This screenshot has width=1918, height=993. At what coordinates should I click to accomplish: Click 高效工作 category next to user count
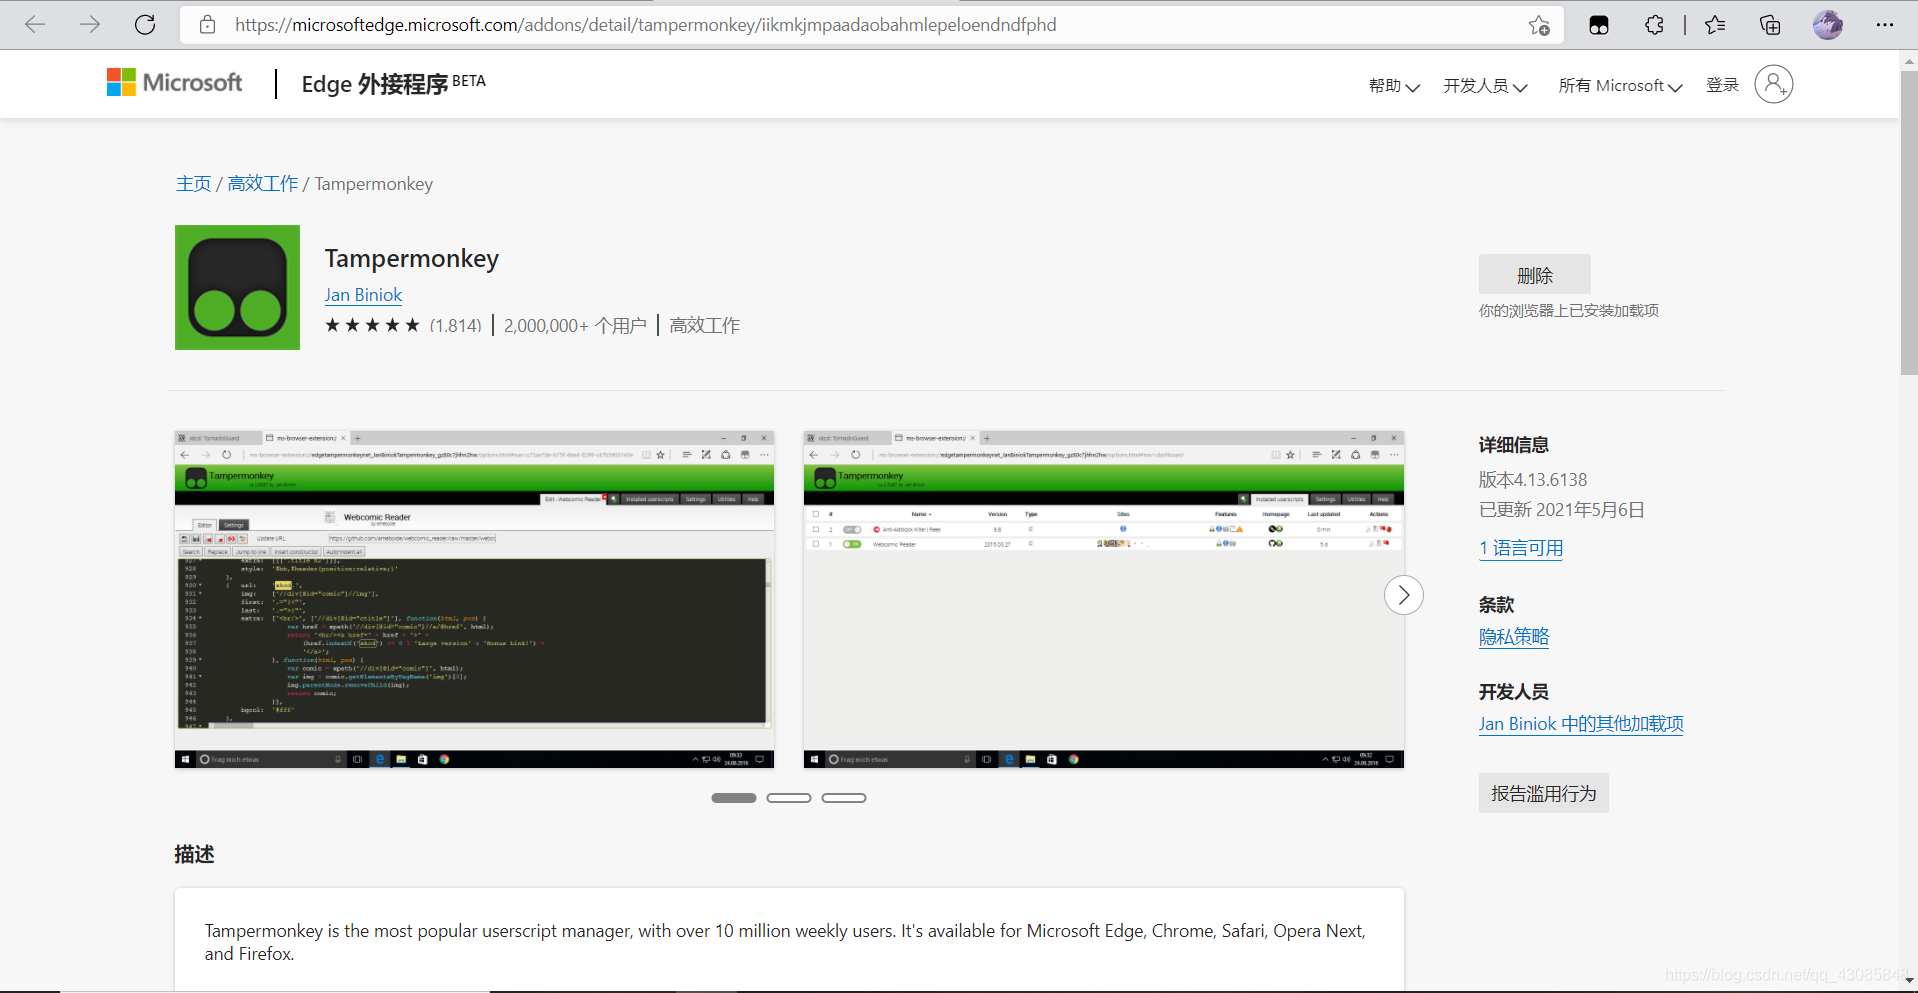pyautogui.click(x=705, y=326)
